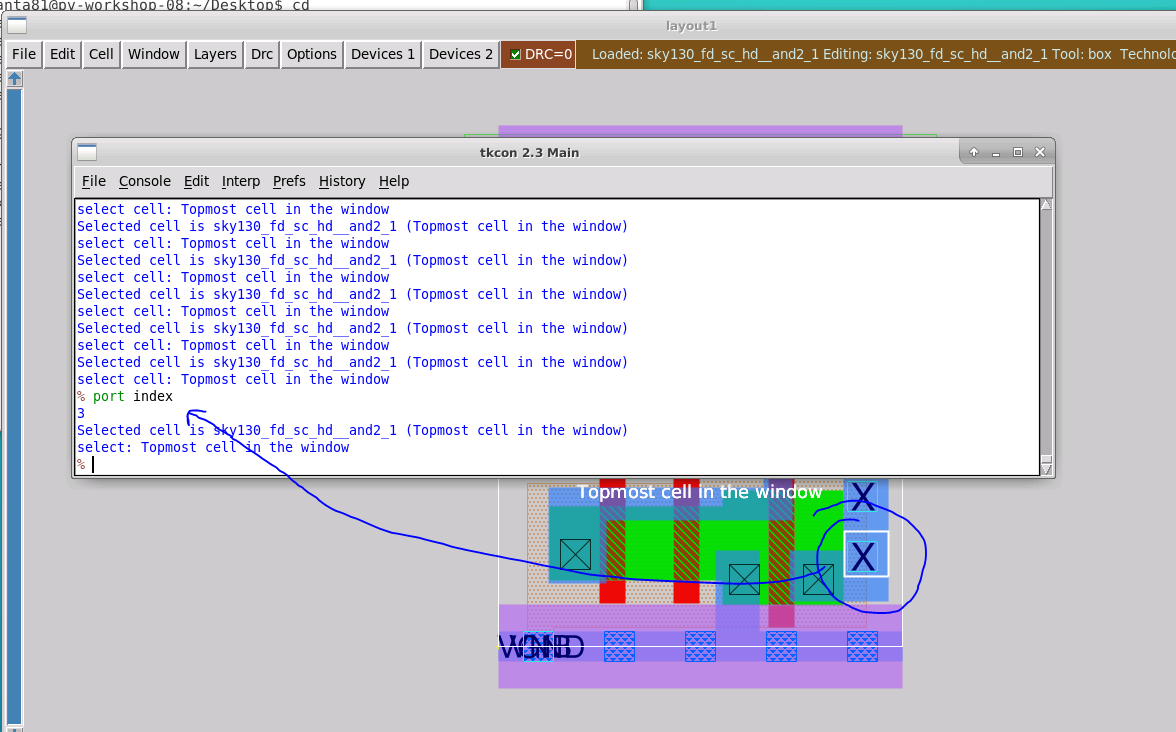Open tkcon Edit menu
Viewport: 1176px width, 732px height.
click(x=196, y=182)
